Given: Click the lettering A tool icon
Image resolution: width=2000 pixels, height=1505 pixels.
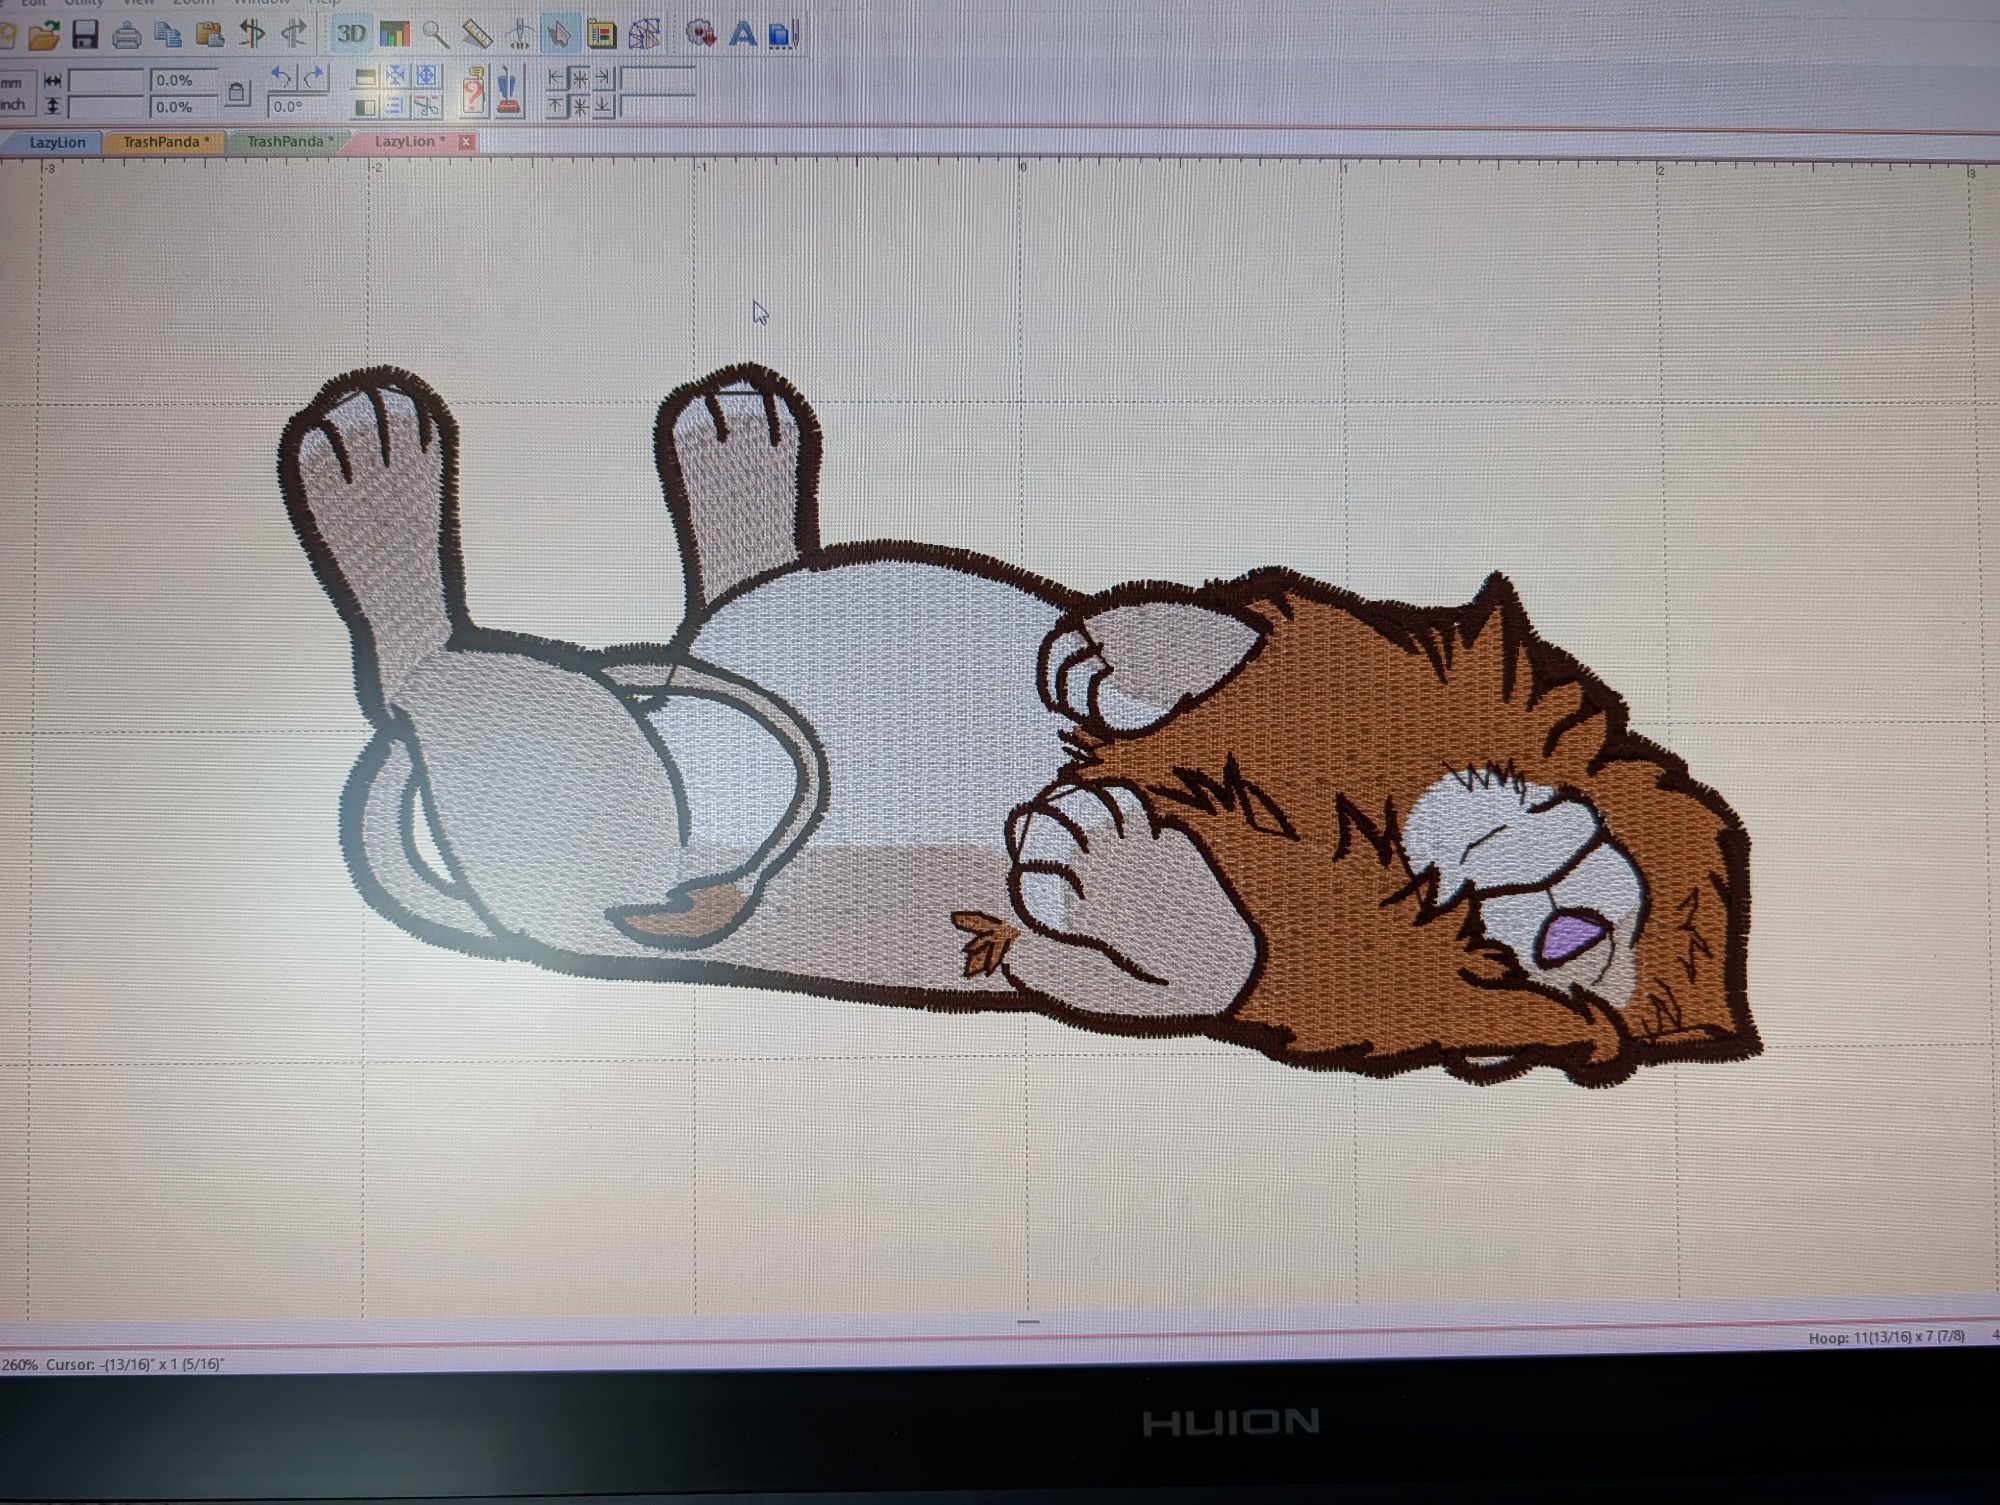Looking at the screenshot, I should click(x=742, y=35).
